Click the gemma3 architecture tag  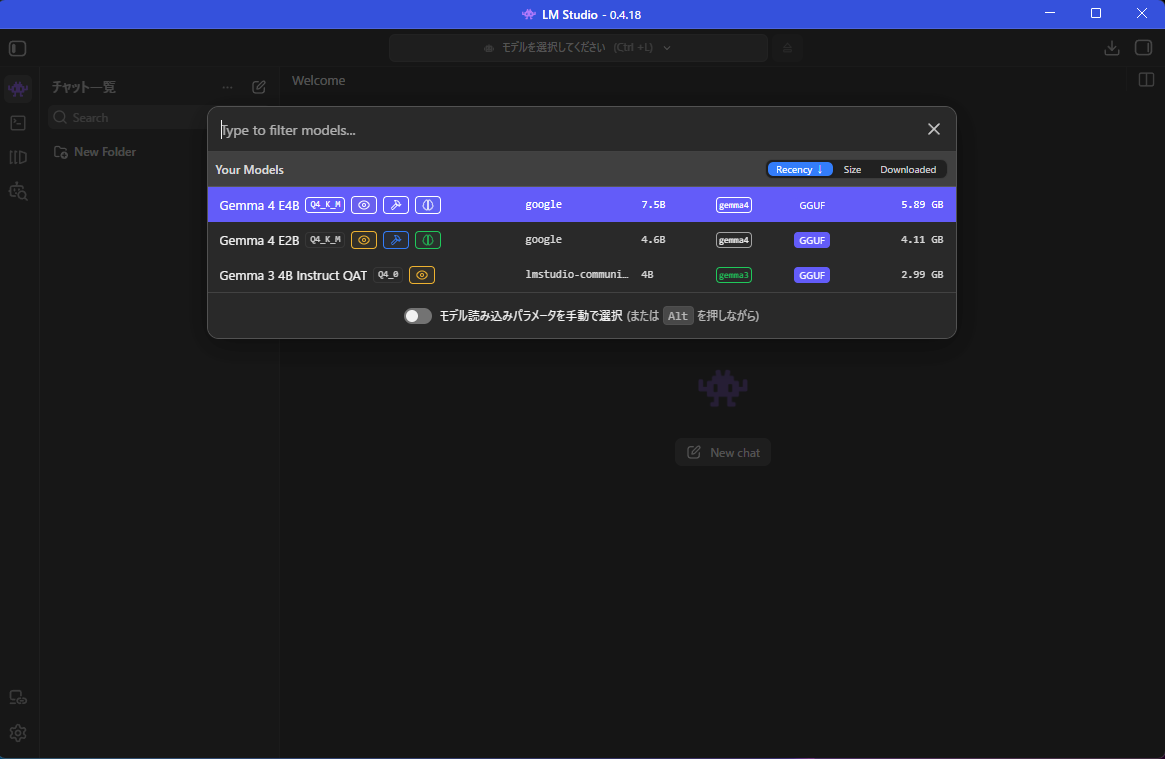tap(733, 275)
